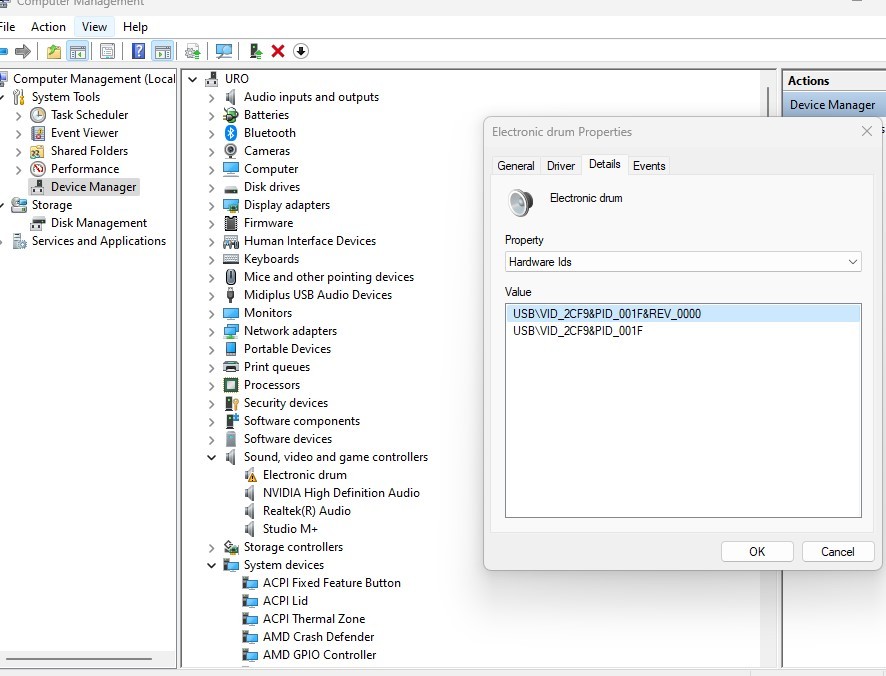Click the Shared Folders icon

[37, 151]
